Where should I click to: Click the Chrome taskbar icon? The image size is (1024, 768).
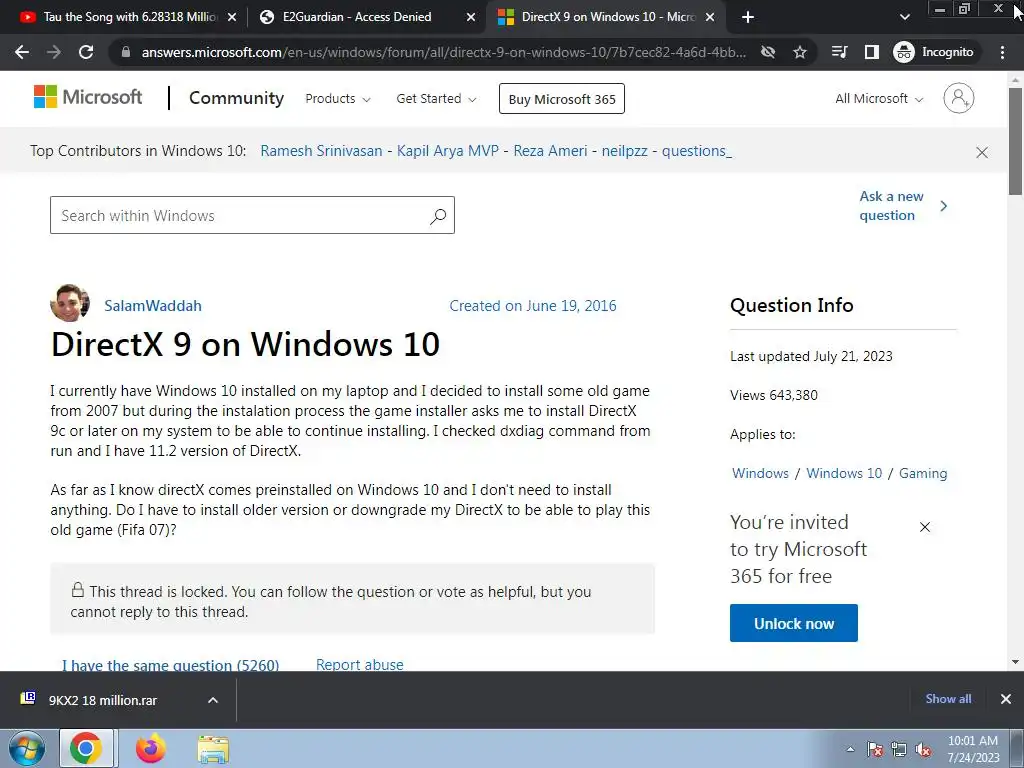[x=86, y=748]
